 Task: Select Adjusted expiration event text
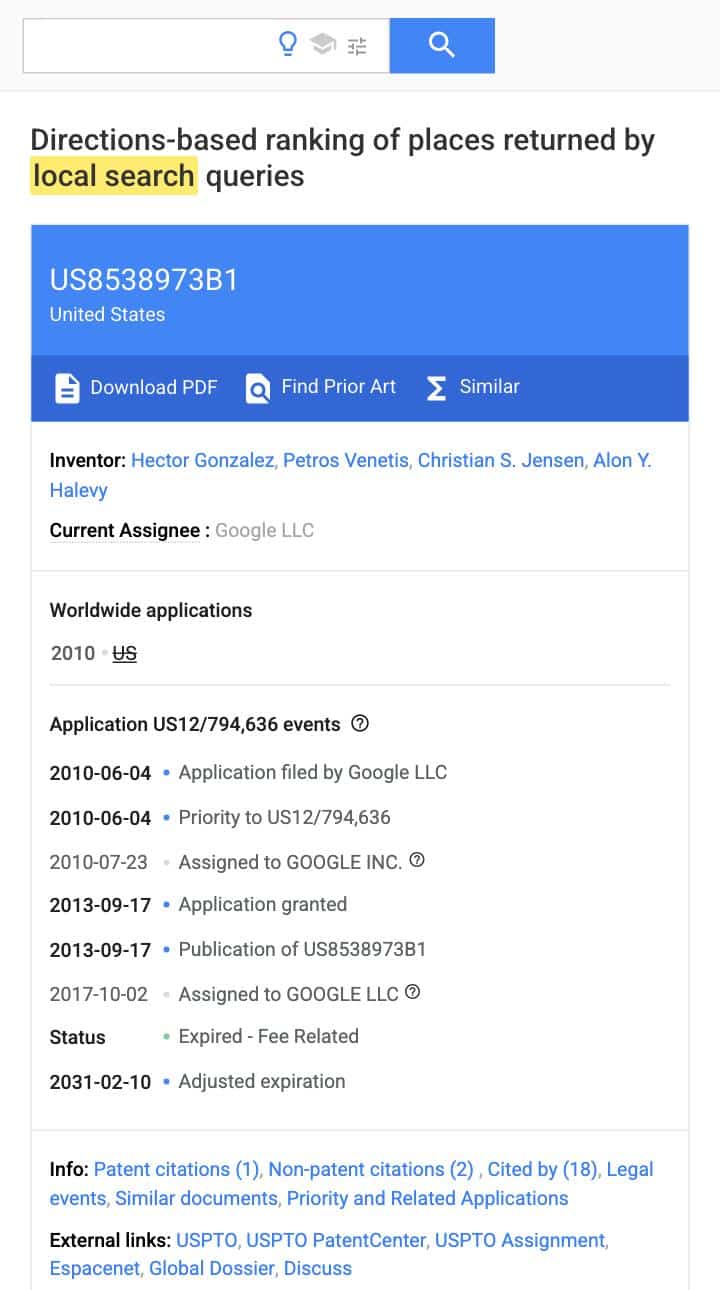[262, 1082]
